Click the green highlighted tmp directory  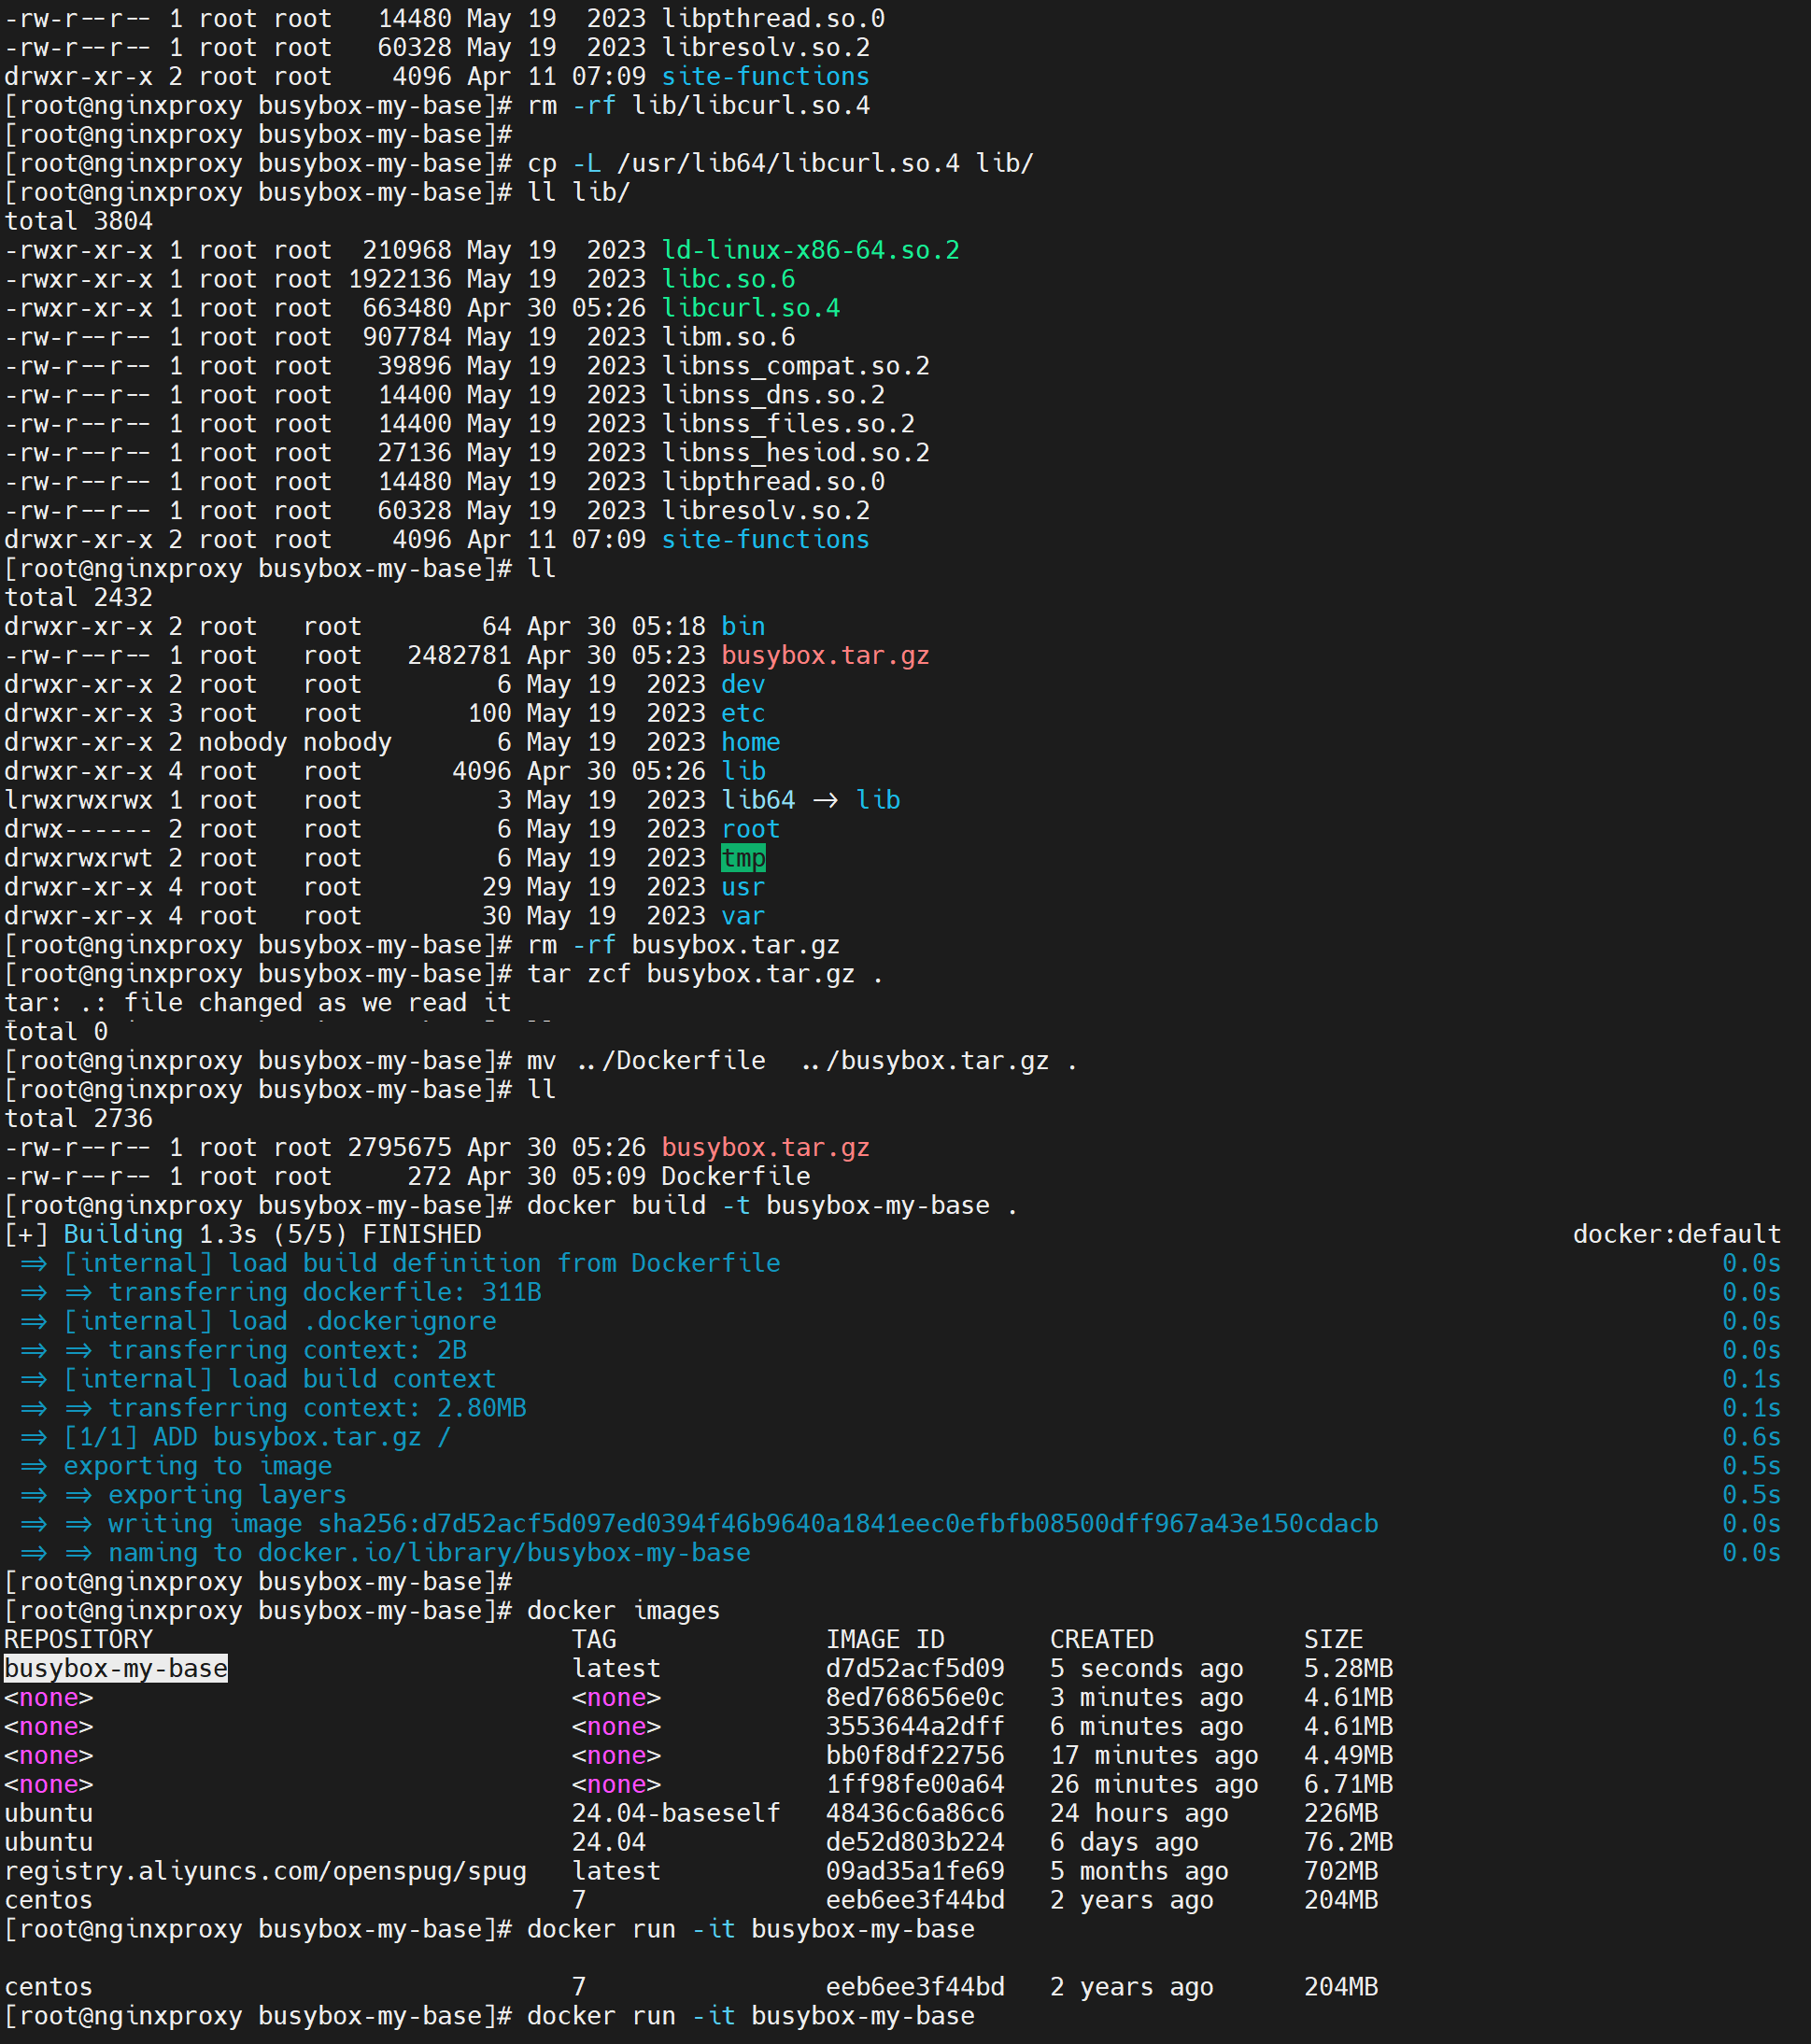coord(743,858)
